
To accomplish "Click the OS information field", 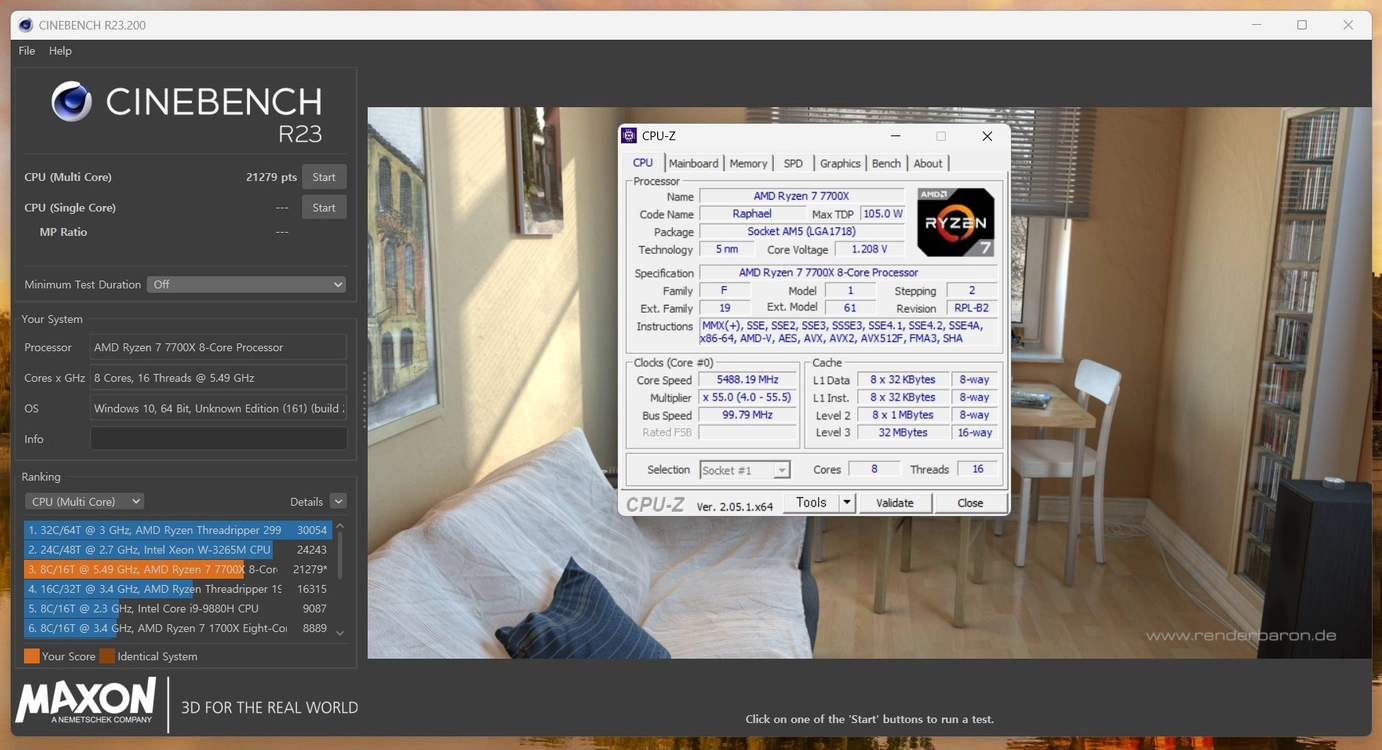I will coord(218,408).
